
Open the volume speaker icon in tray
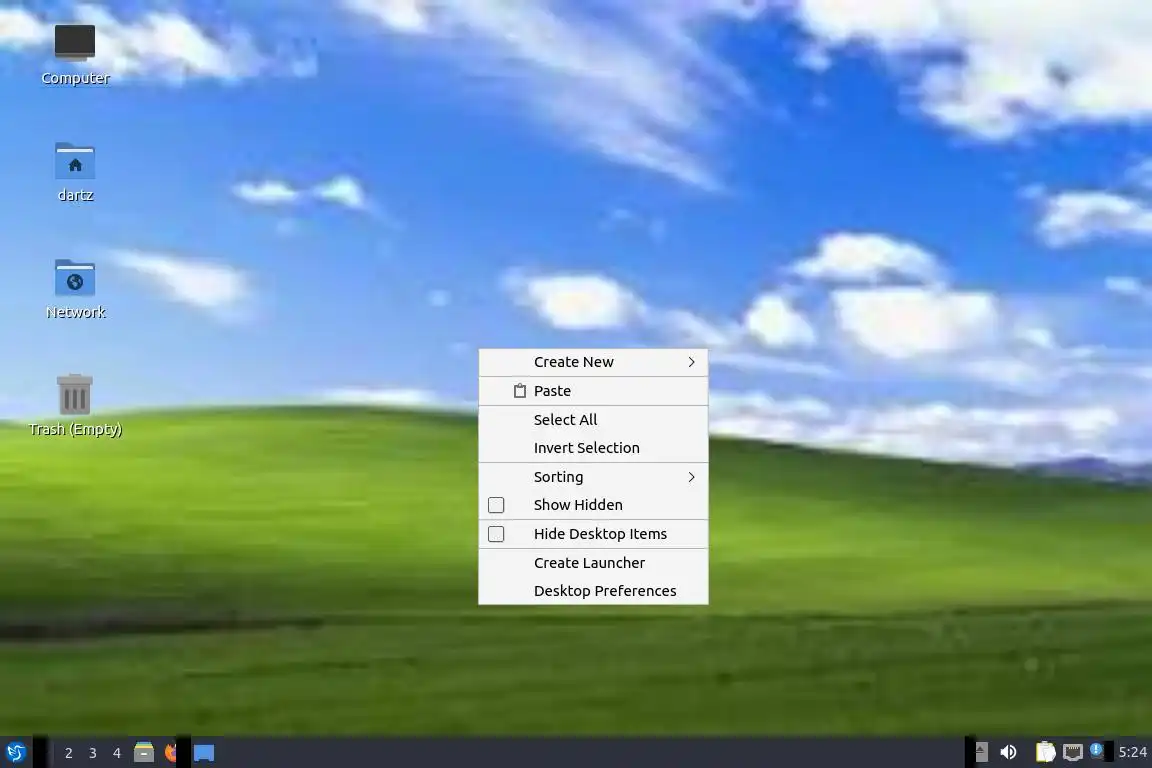click(1008, 752)
